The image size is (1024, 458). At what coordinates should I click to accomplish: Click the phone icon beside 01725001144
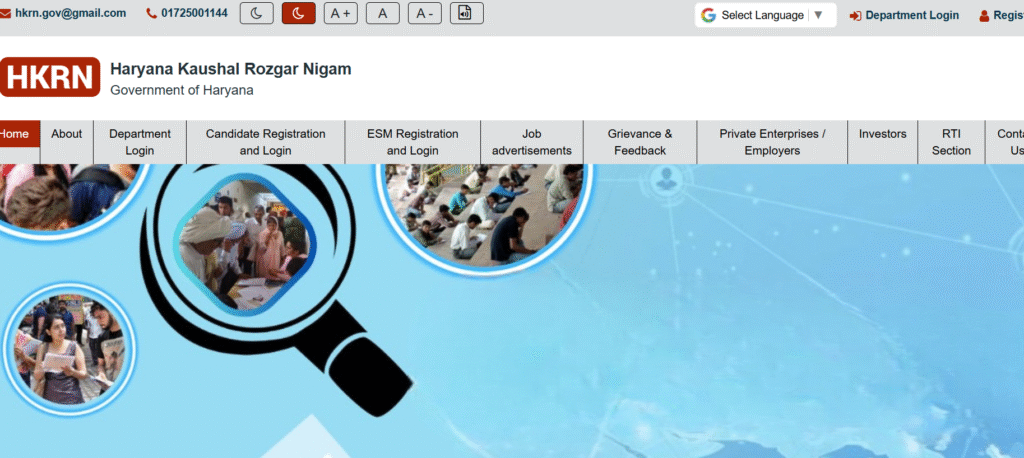coord(152,14)
